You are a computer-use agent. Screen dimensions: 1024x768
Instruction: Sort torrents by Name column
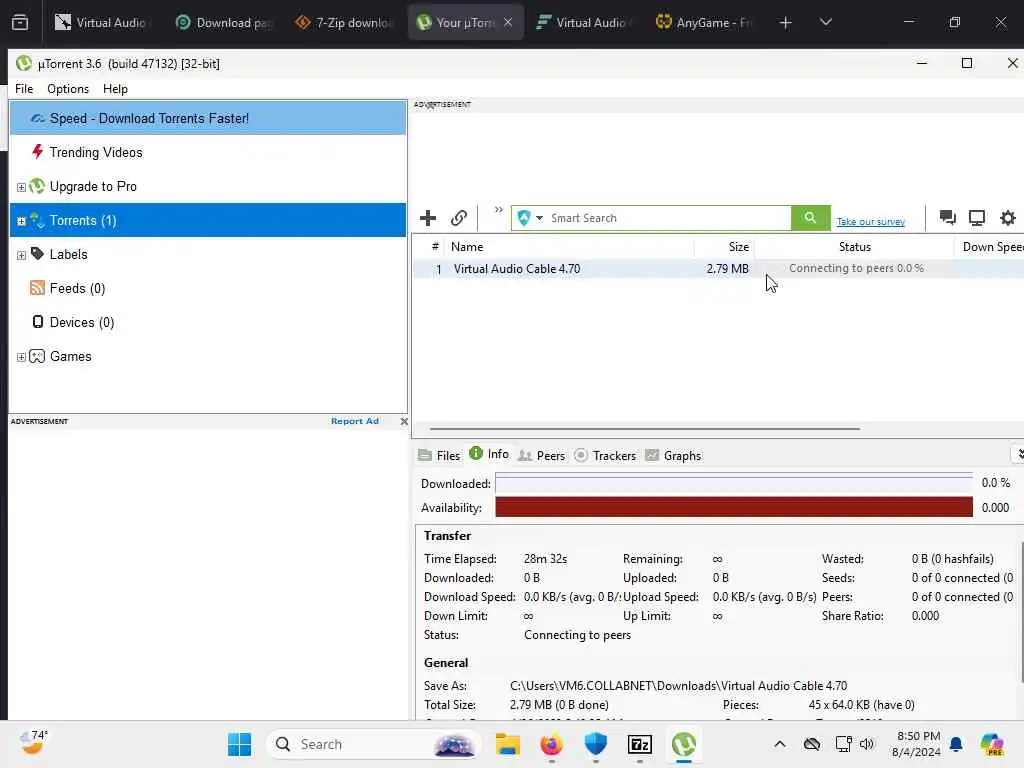pos(569,247)
